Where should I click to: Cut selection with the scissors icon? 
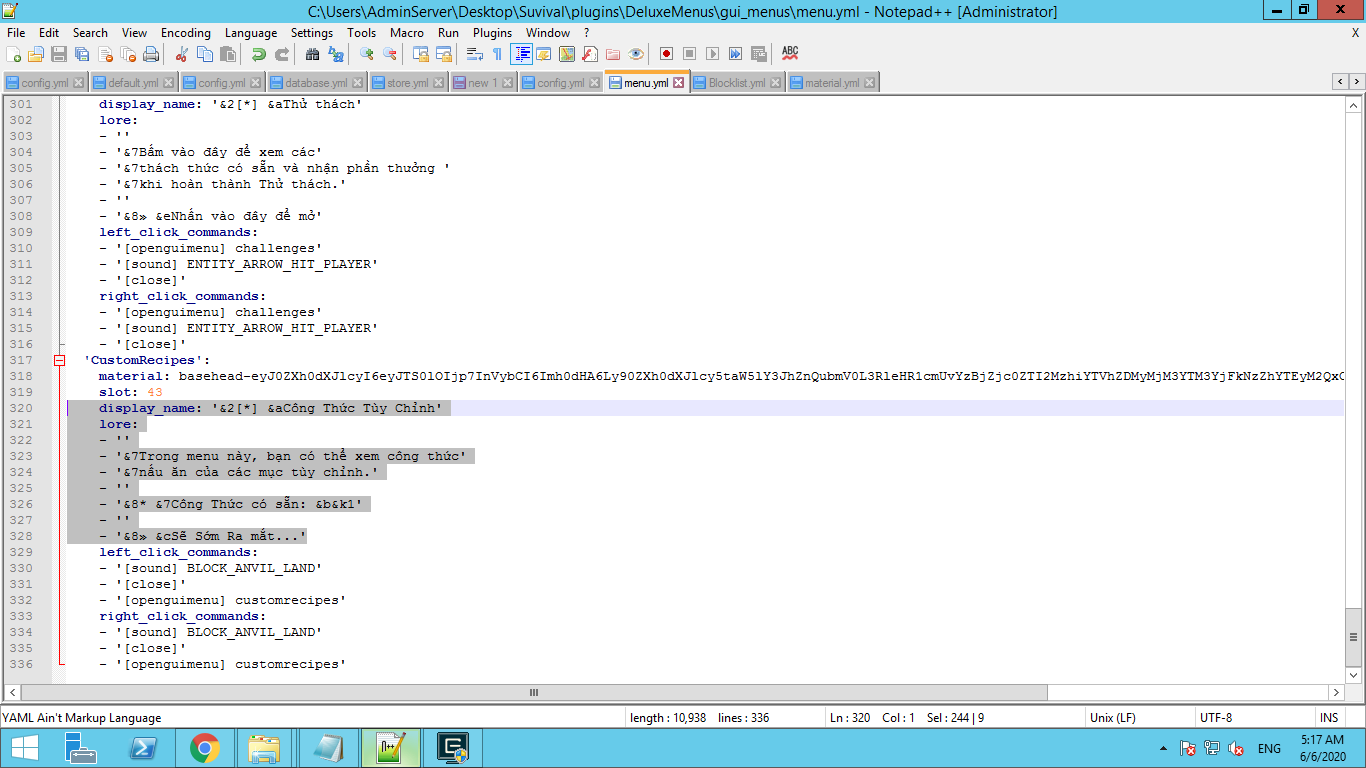(x=181, y=54)
